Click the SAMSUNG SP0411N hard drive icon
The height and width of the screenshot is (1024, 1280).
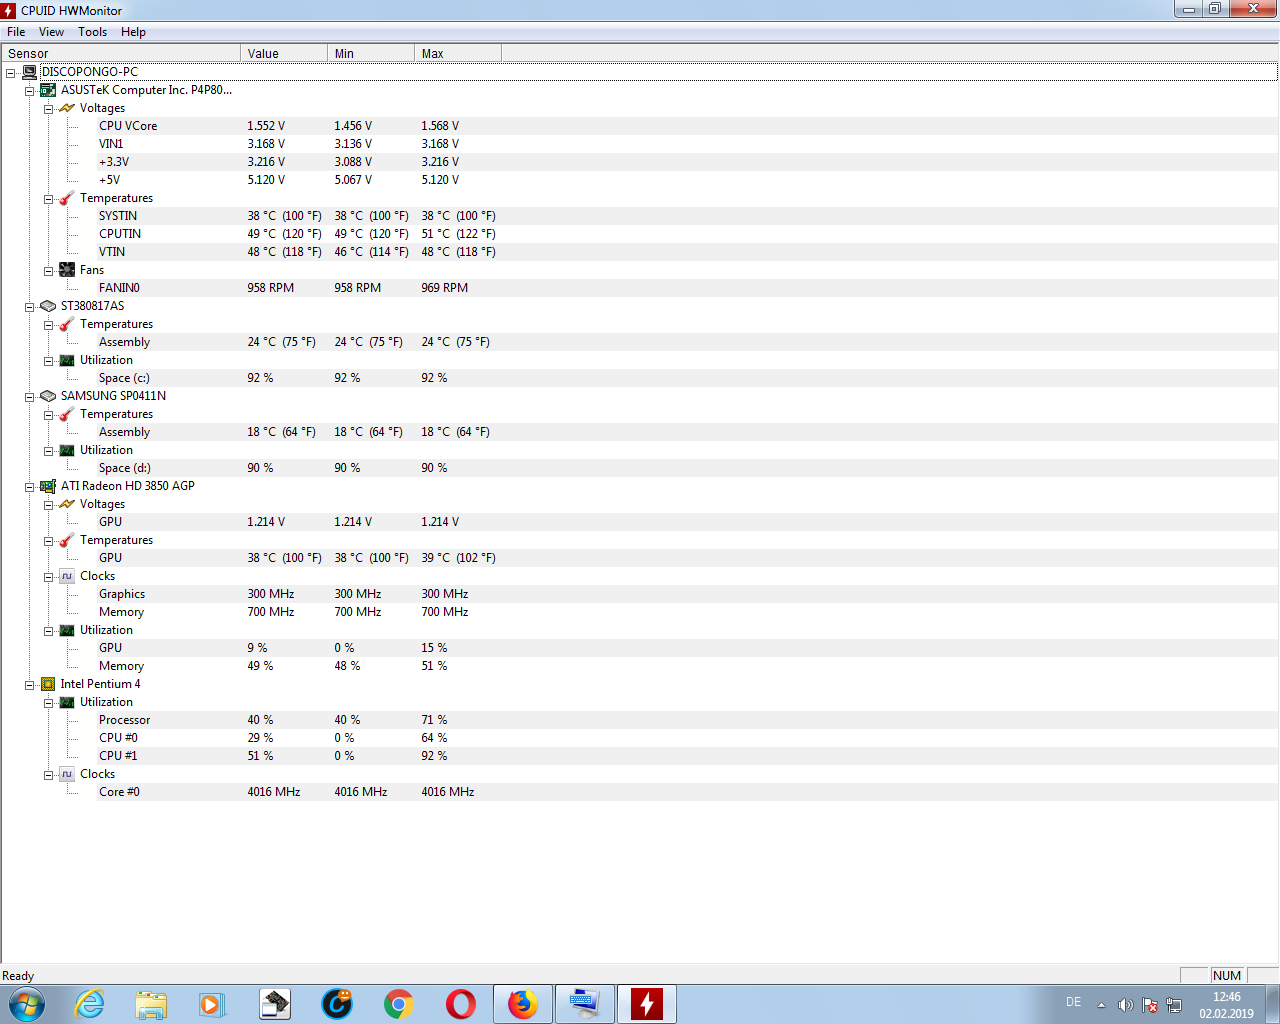[48, 396]
